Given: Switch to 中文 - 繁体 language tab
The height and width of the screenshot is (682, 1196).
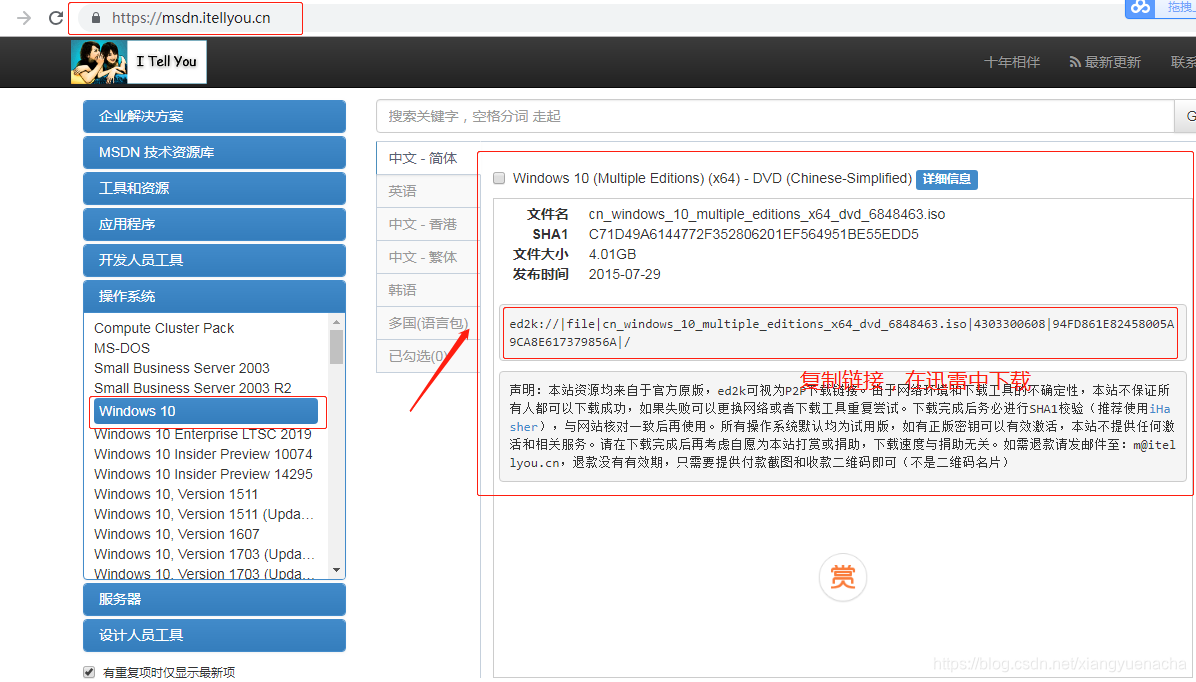Looking at the screenshot, I should [x=427, y=257].
